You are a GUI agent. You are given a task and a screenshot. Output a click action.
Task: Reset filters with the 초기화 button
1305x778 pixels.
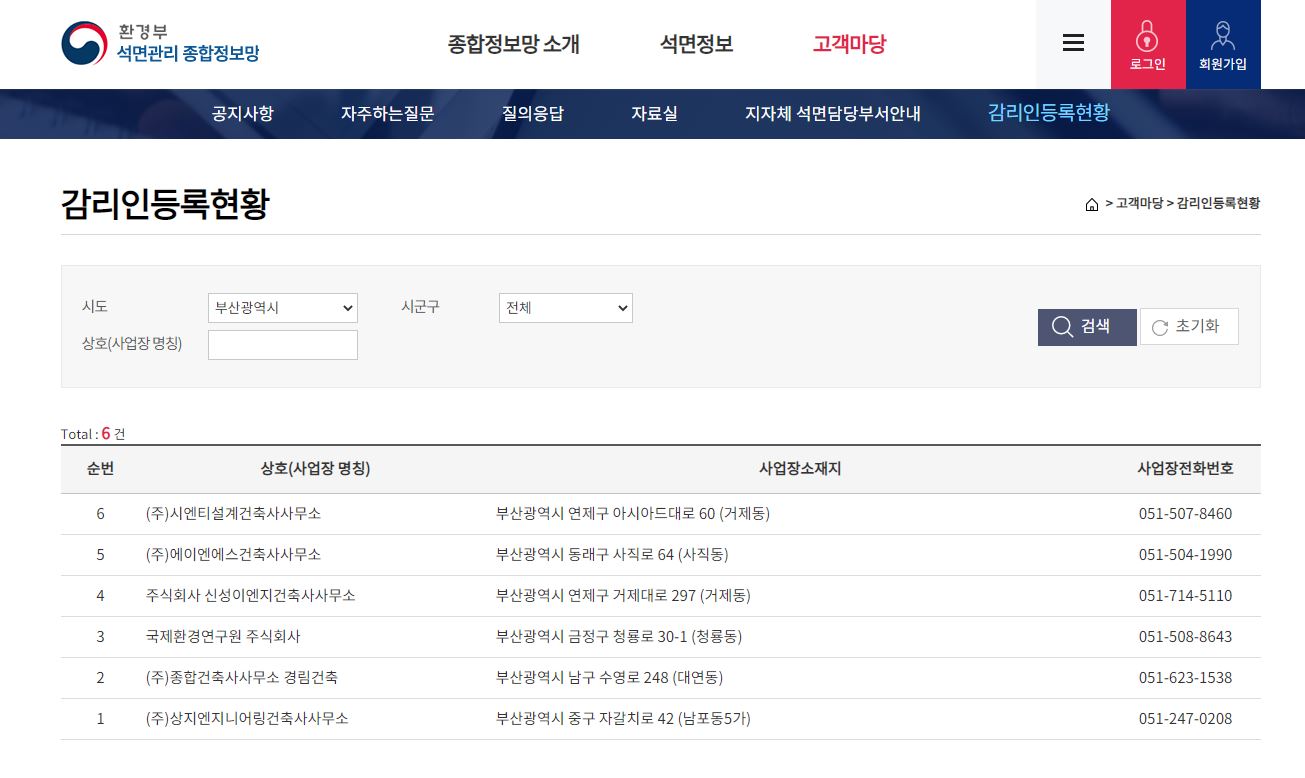coord(1188,327)
